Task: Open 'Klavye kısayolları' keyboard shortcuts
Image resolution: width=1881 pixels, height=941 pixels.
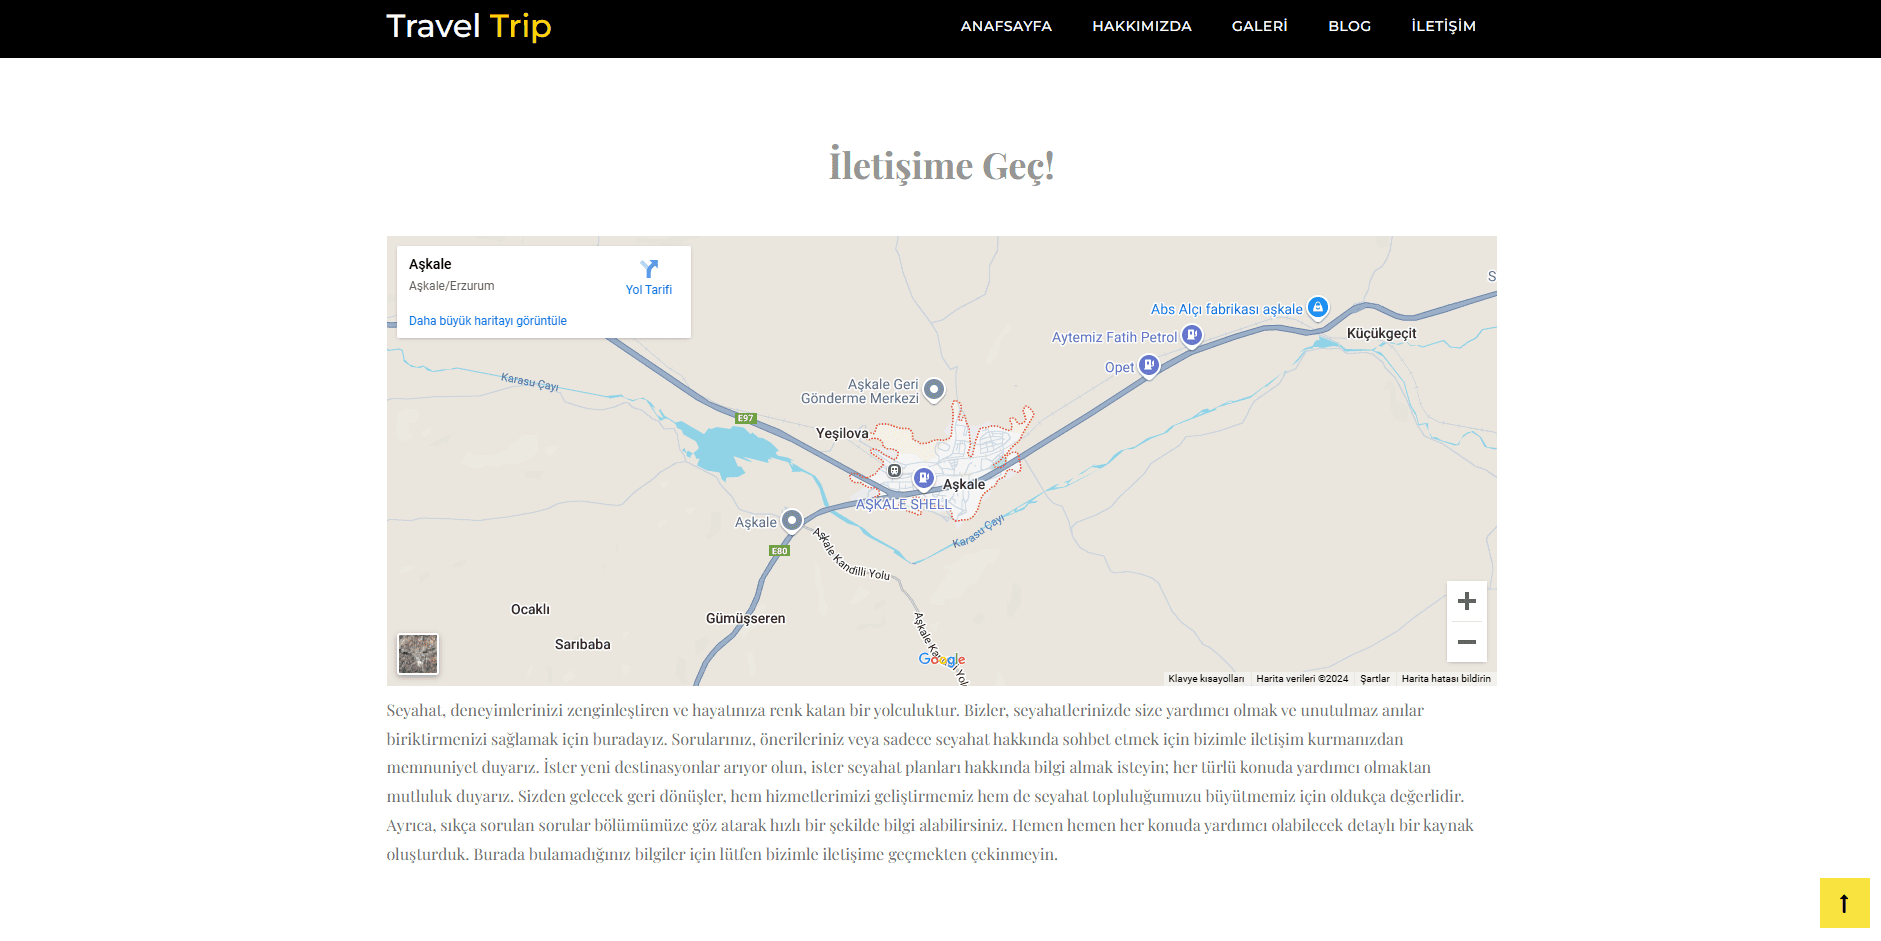Action: click(x=1205, y=678)
